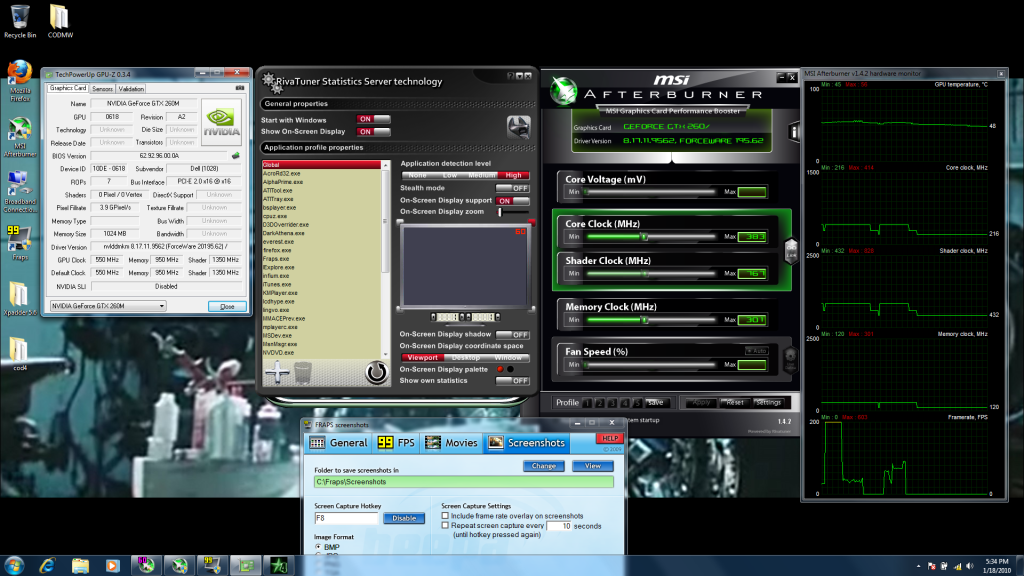Set coordinate space to Desktop

[x=466, y=358]
